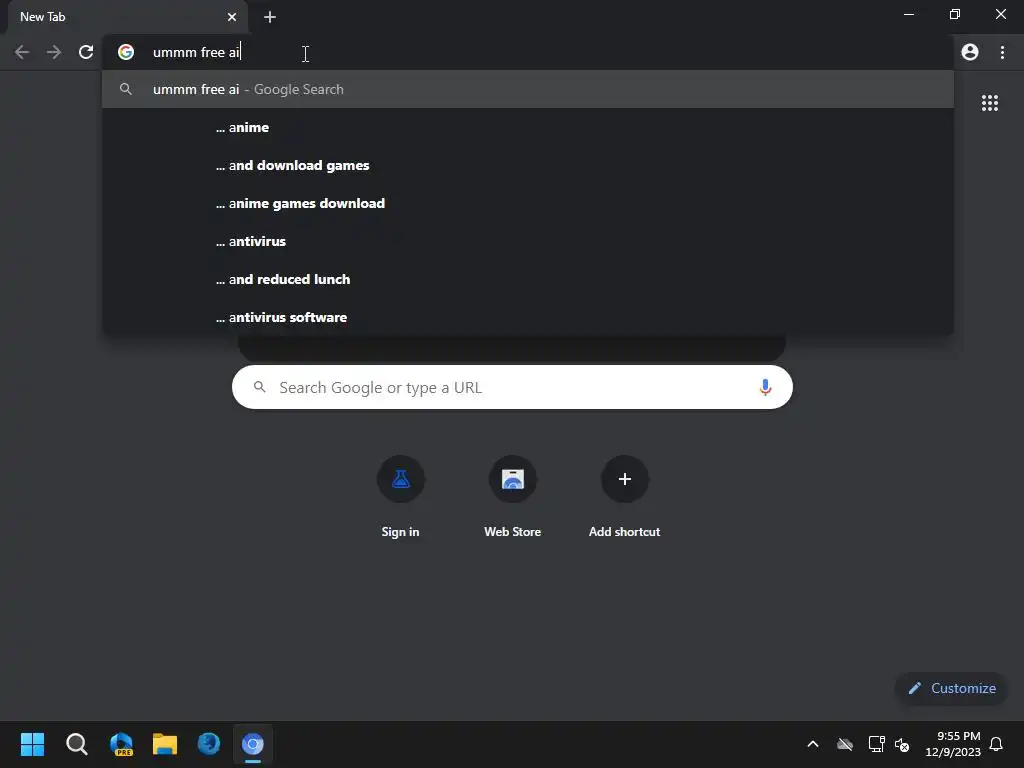Open the Customize button
This screenshot has height=768, width=1024.
(x=952, y=688)
